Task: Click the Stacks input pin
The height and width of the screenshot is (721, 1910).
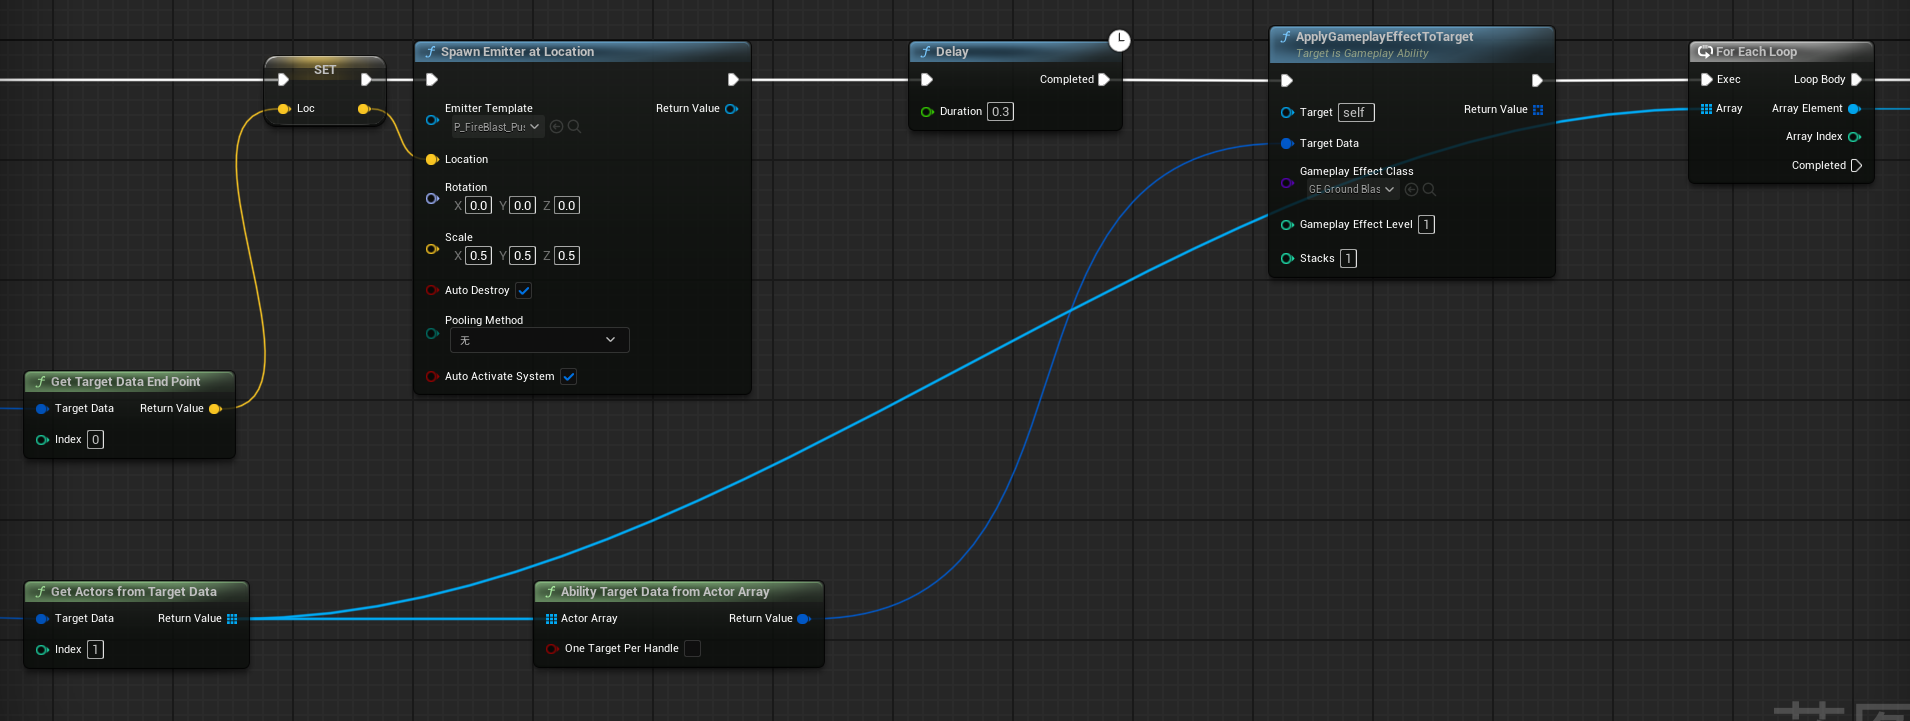Action: [x=1287, y=258]
